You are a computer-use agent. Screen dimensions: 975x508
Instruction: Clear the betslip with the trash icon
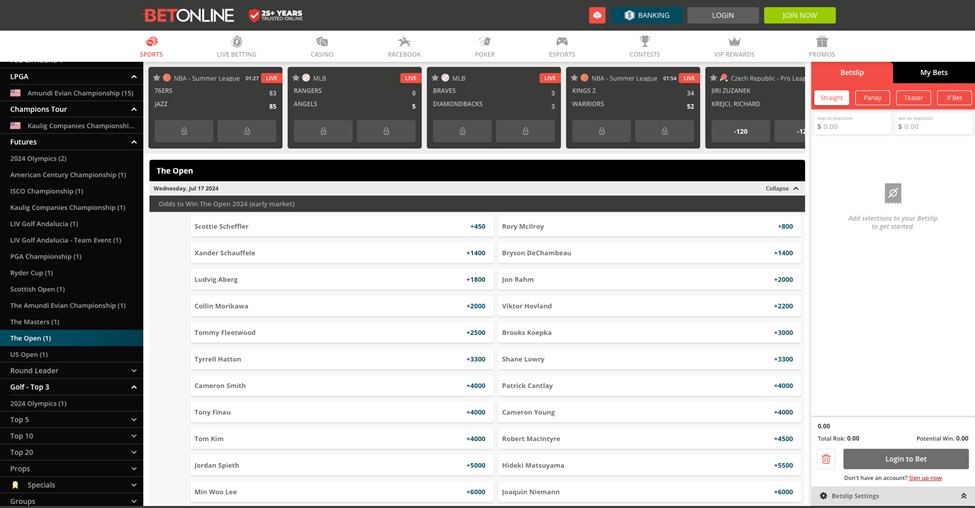coord(826,459)
